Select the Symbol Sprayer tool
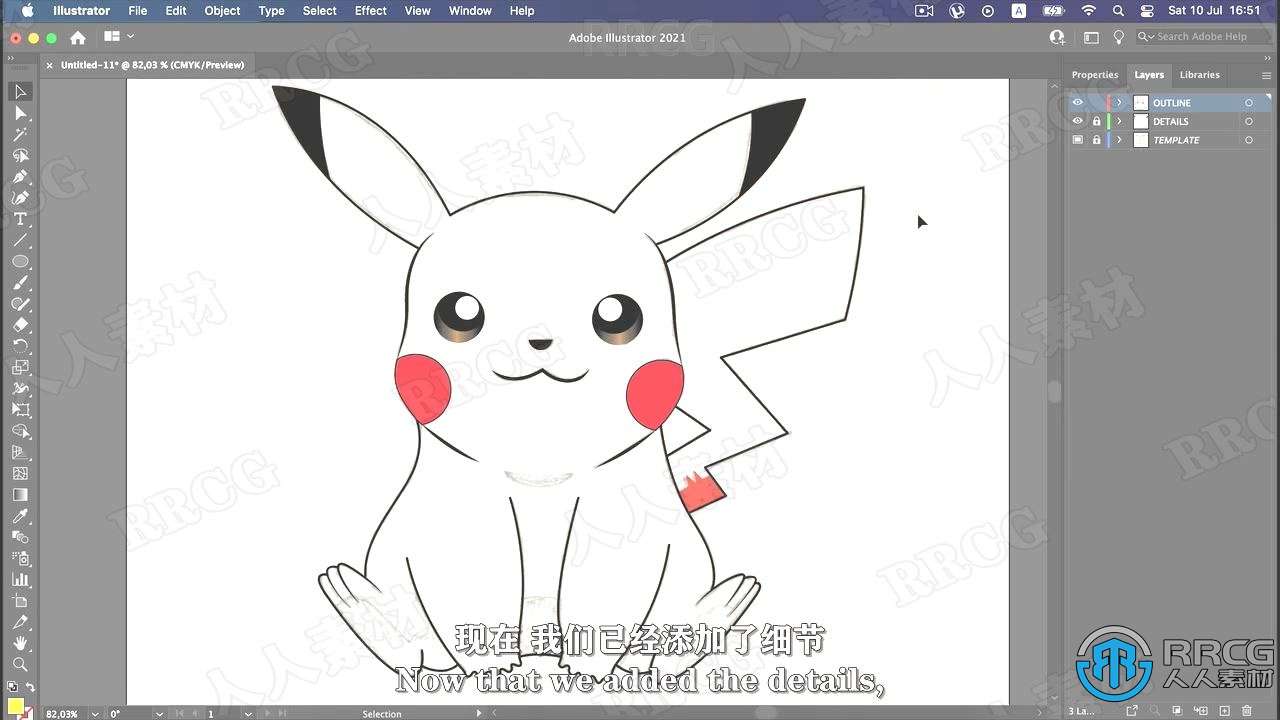This screenshot has width=1280, height=720. (x=20, y=558)
